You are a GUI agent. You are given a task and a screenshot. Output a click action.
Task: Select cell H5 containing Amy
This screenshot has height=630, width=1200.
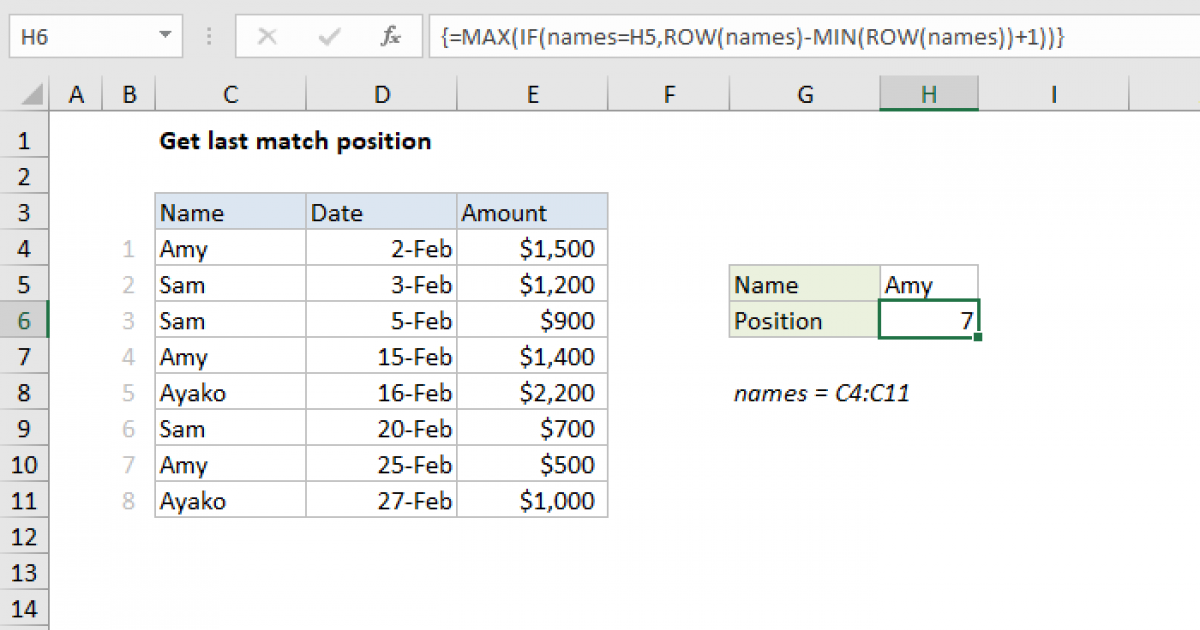(x=928, y=284)
